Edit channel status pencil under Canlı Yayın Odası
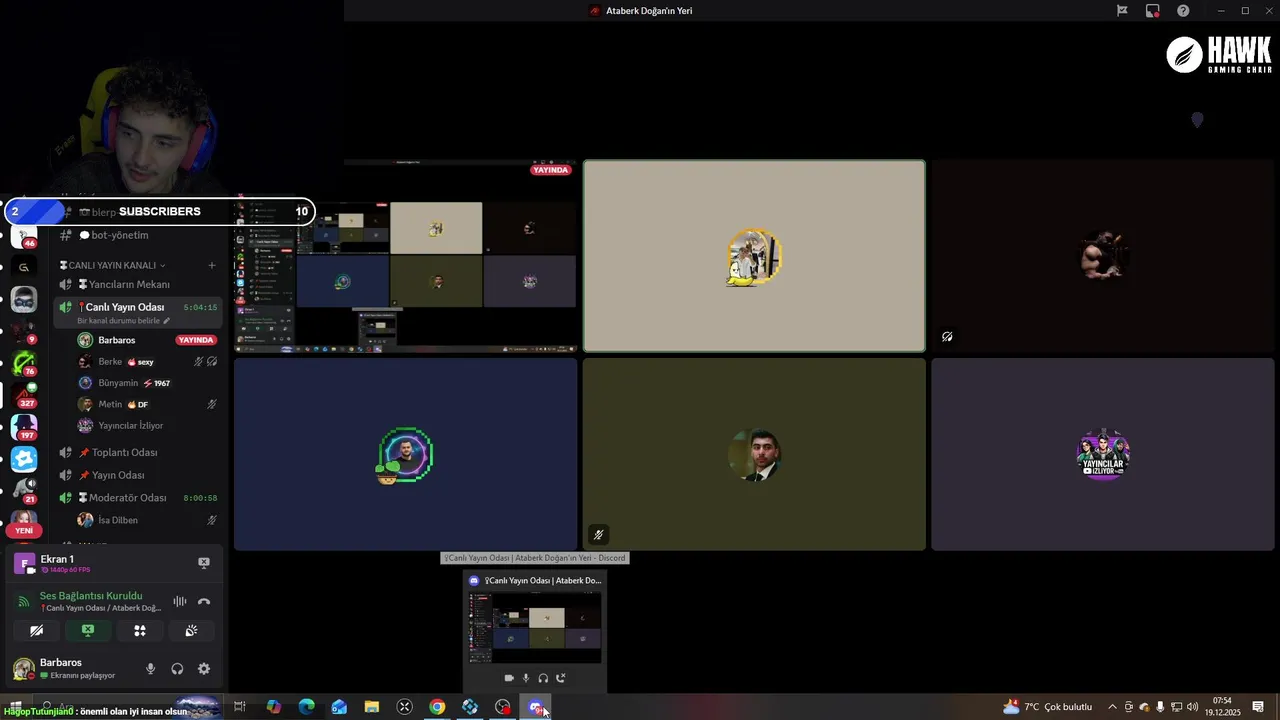This screenshot has width=1280, height=720. (167, 321)
